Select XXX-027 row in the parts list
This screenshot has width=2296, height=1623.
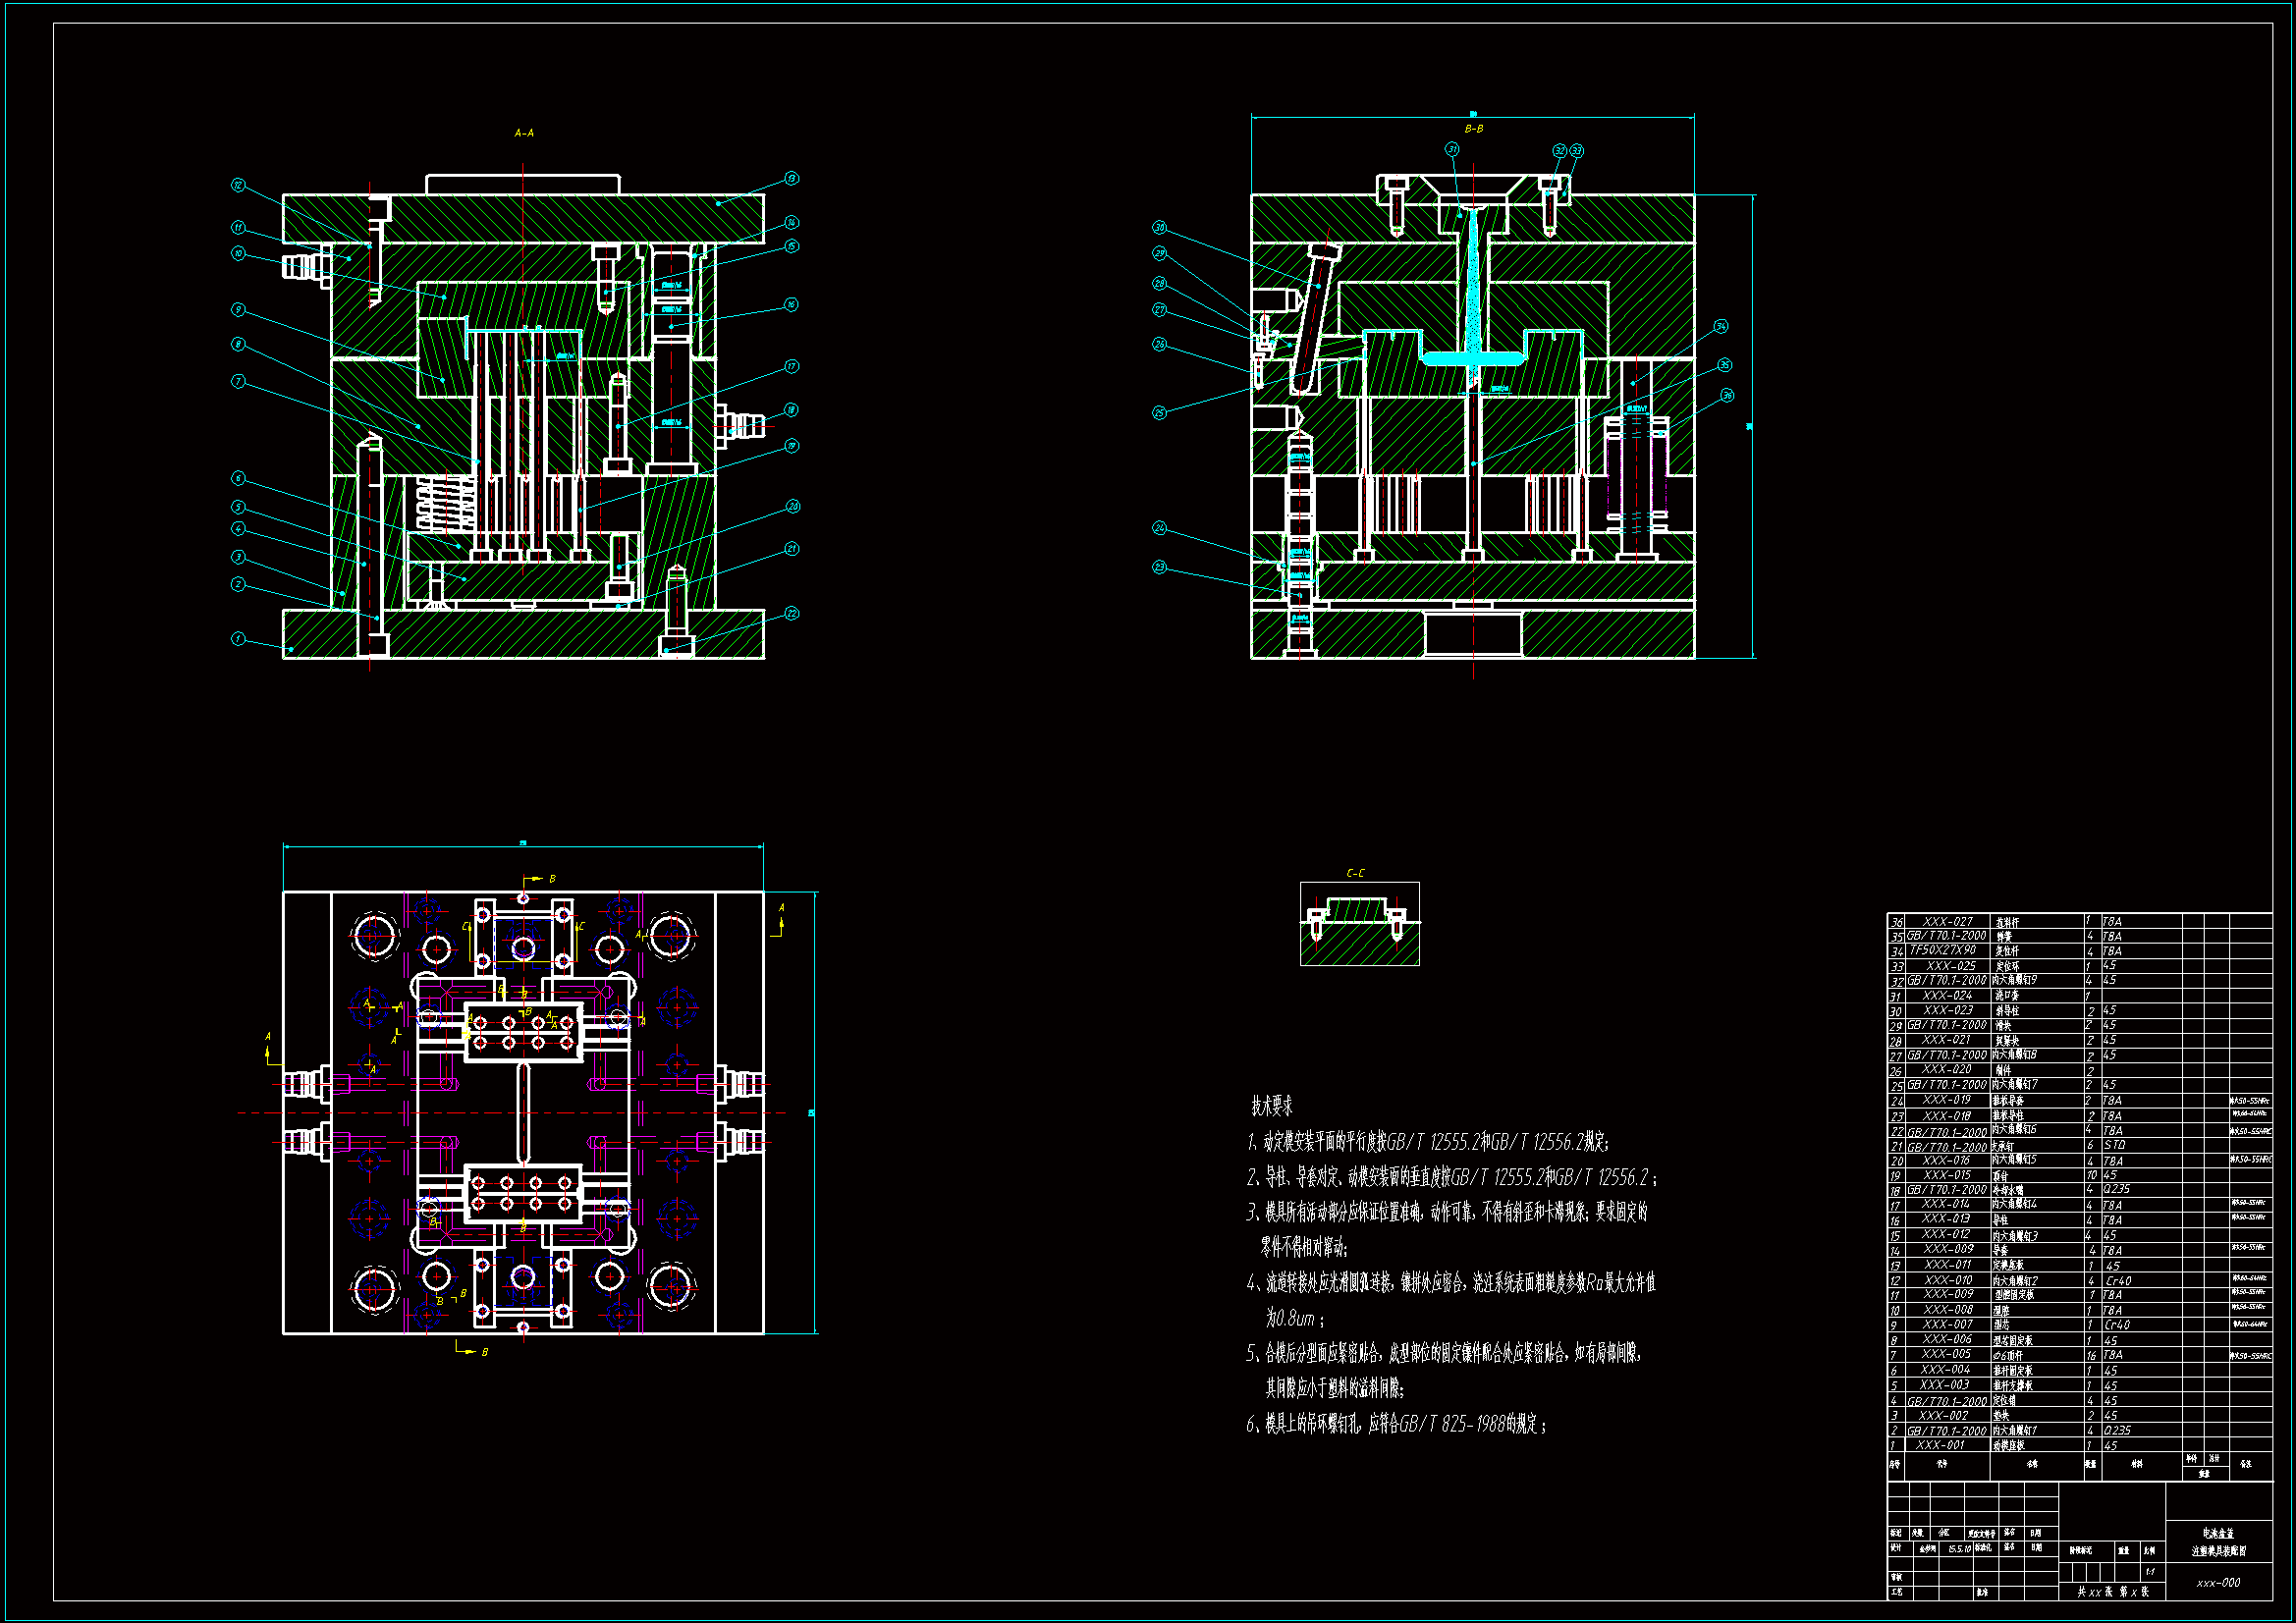[1947, 922]
